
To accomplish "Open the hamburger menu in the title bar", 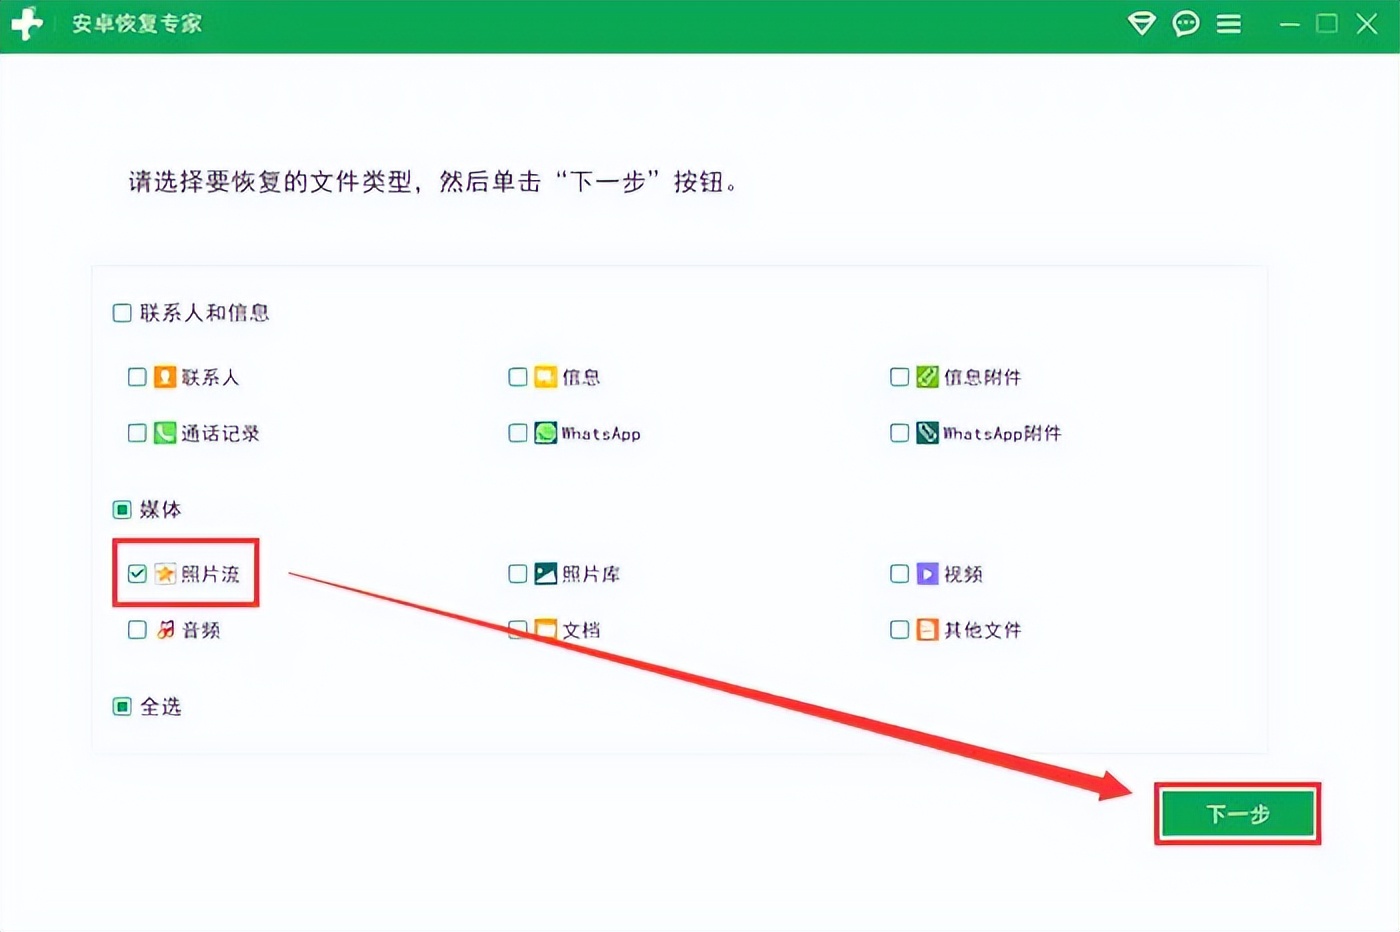I will pos(1229,23).
